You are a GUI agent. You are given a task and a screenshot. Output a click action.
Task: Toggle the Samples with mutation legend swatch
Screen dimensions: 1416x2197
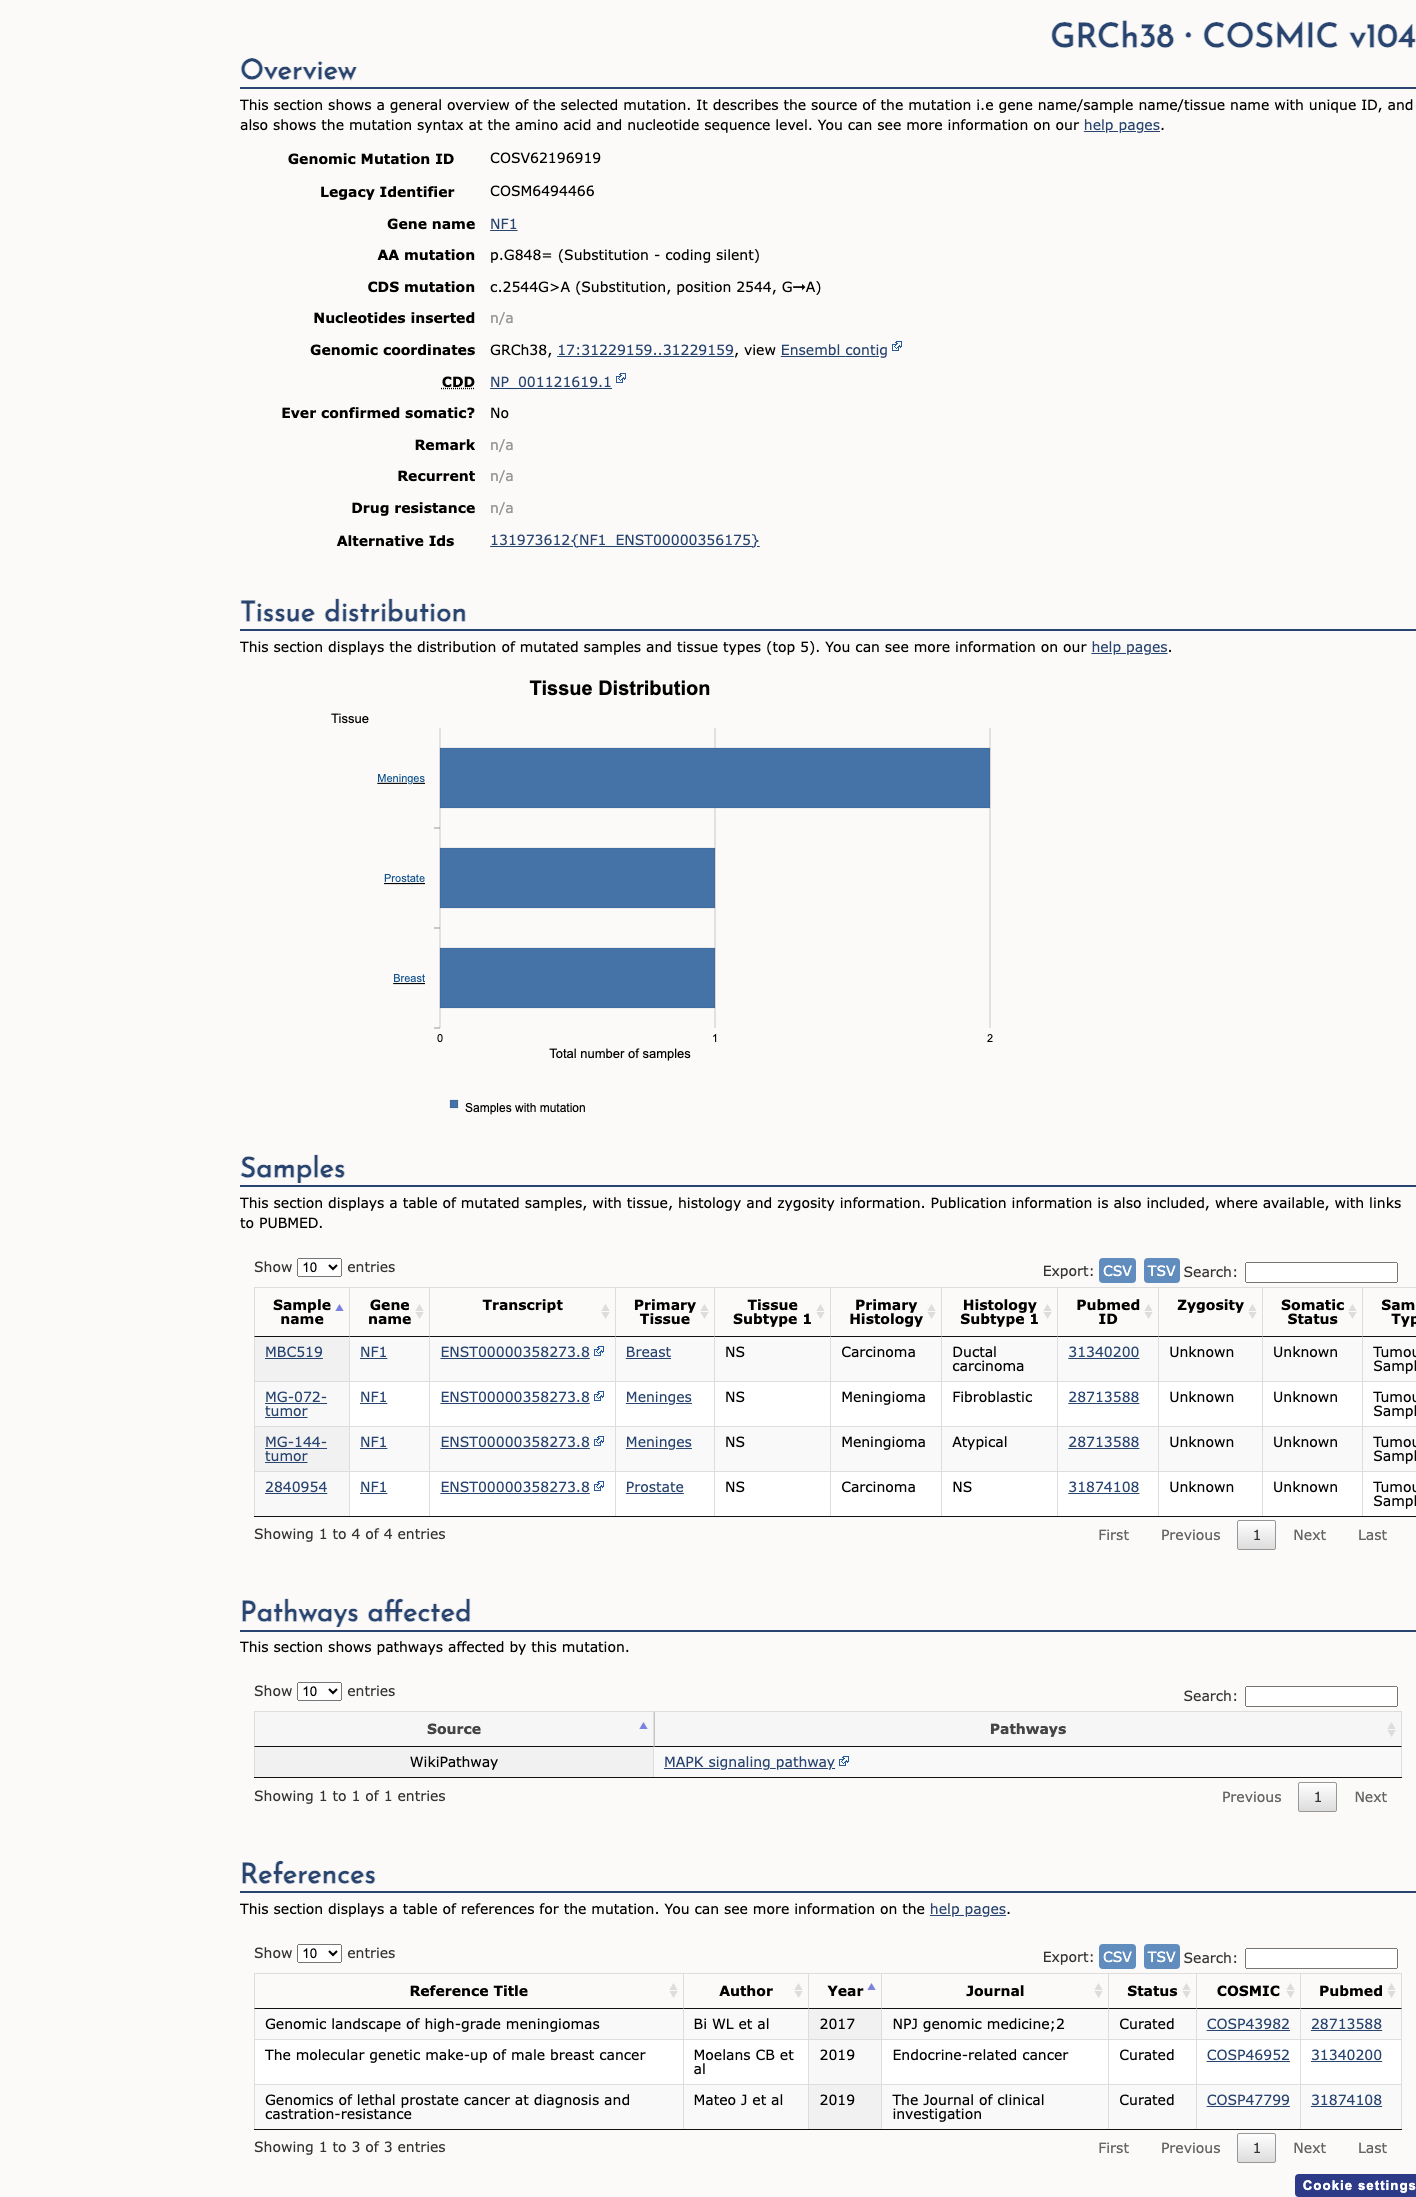click(x=454, y=1105)
